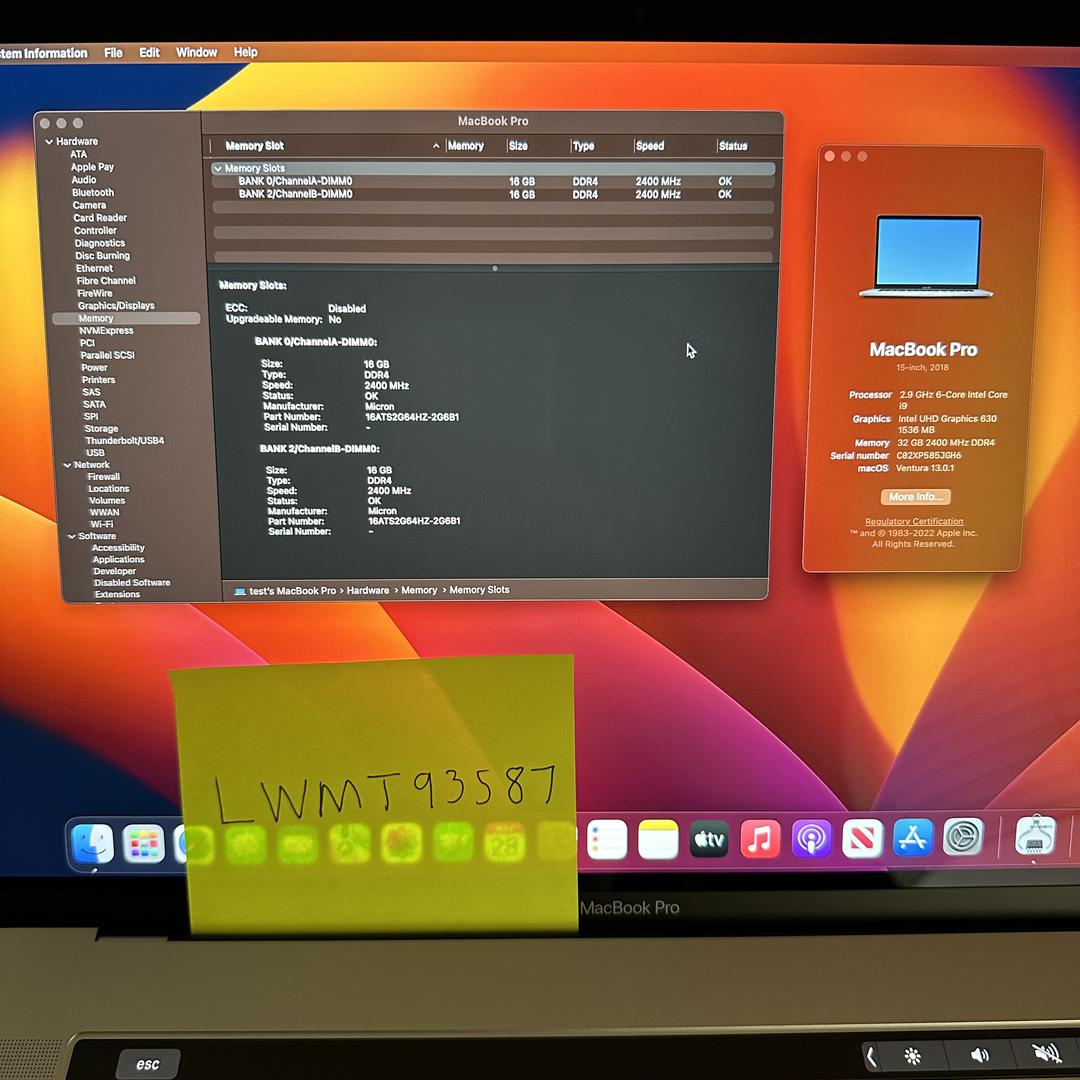Open Podcasts from the Dock

[x=811, y=838]
